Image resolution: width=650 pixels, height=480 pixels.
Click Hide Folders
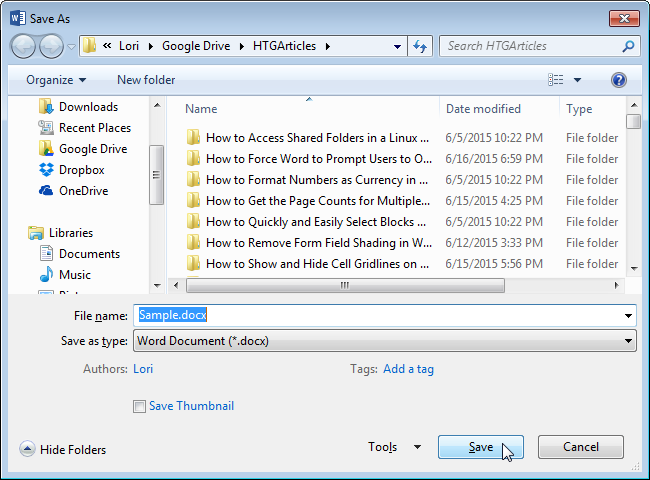point(63,449)
